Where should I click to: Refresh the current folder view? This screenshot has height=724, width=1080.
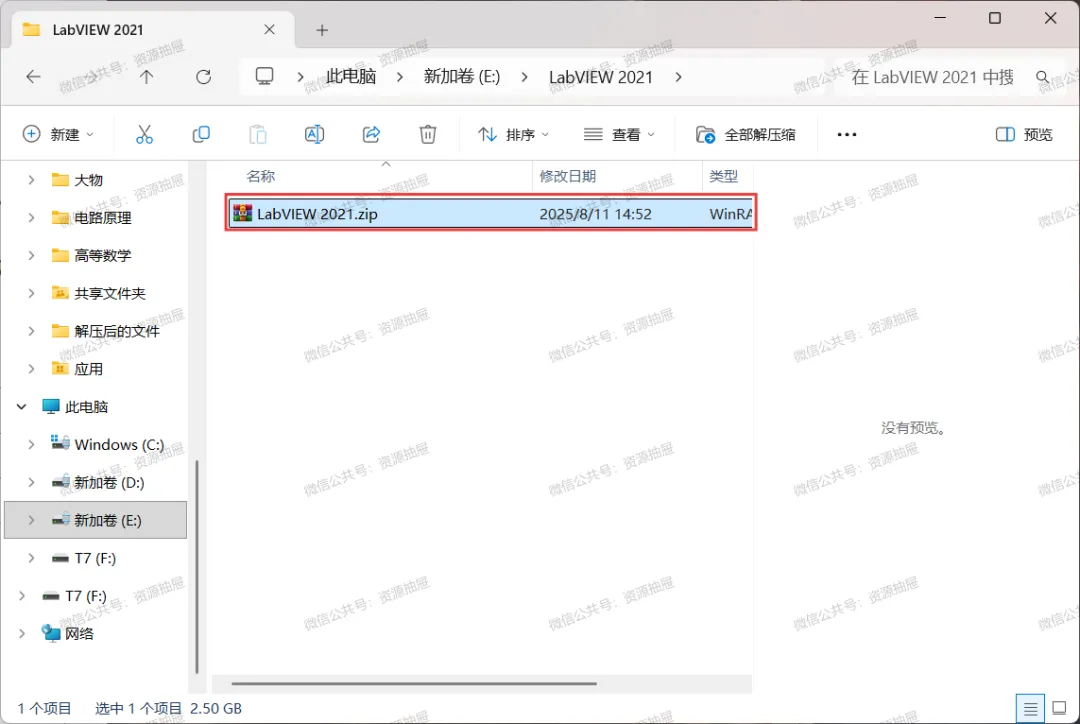(203, 76)
